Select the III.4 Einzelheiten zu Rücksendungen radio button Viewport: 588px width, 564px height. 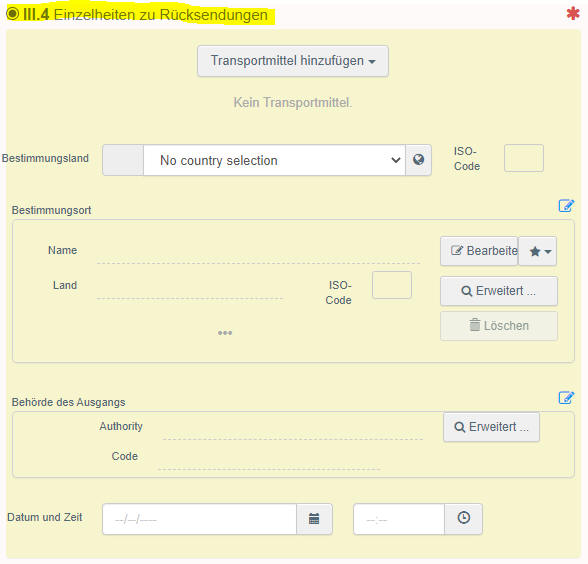point(12,14)
